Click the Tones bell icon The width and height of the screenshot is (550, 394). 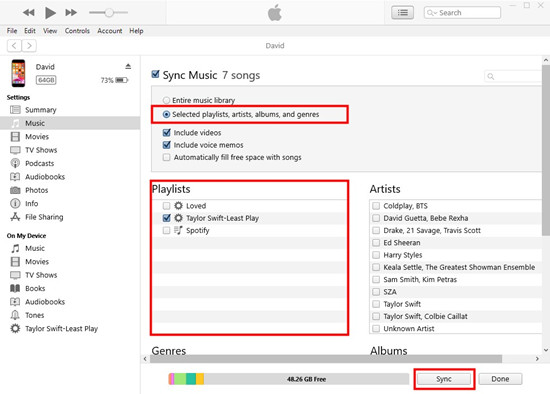[x=15, y=315]
